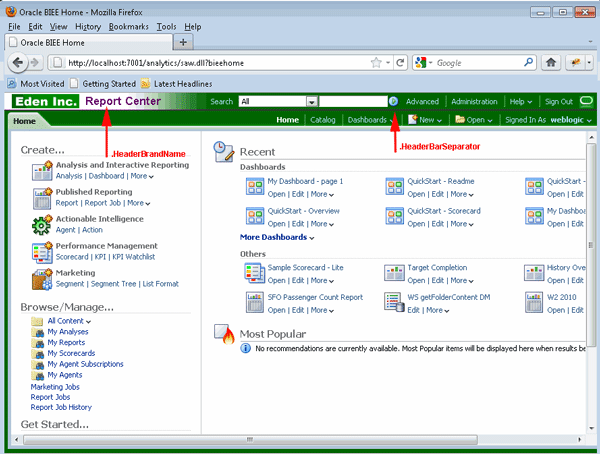Click Open for QuickStart - Readme
This screenshot has width=600, height=454.
point(416,194)
